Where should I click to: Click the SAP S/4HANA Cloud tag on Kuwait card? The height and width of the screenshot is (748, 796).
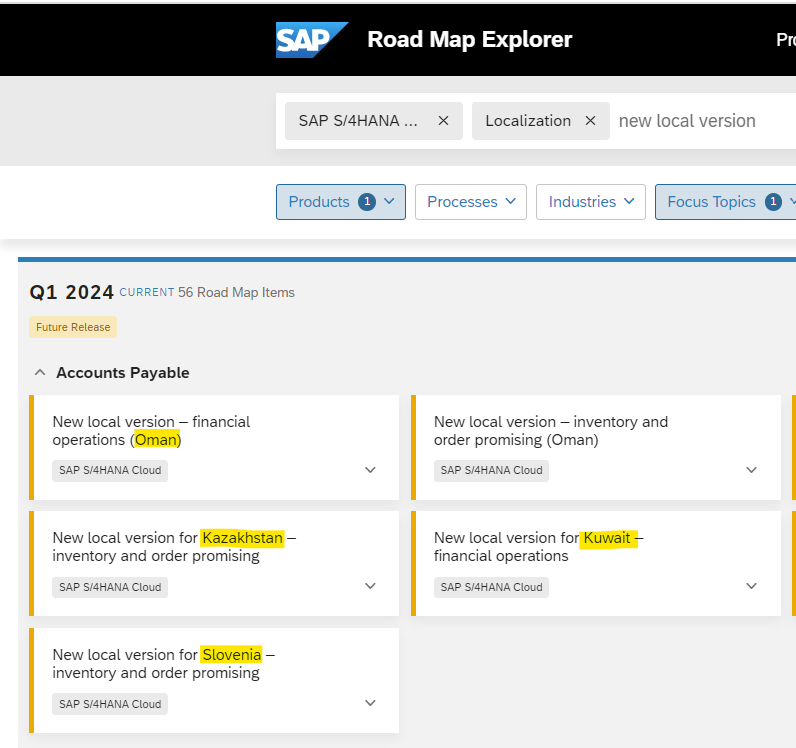click(x=491, y=587)
